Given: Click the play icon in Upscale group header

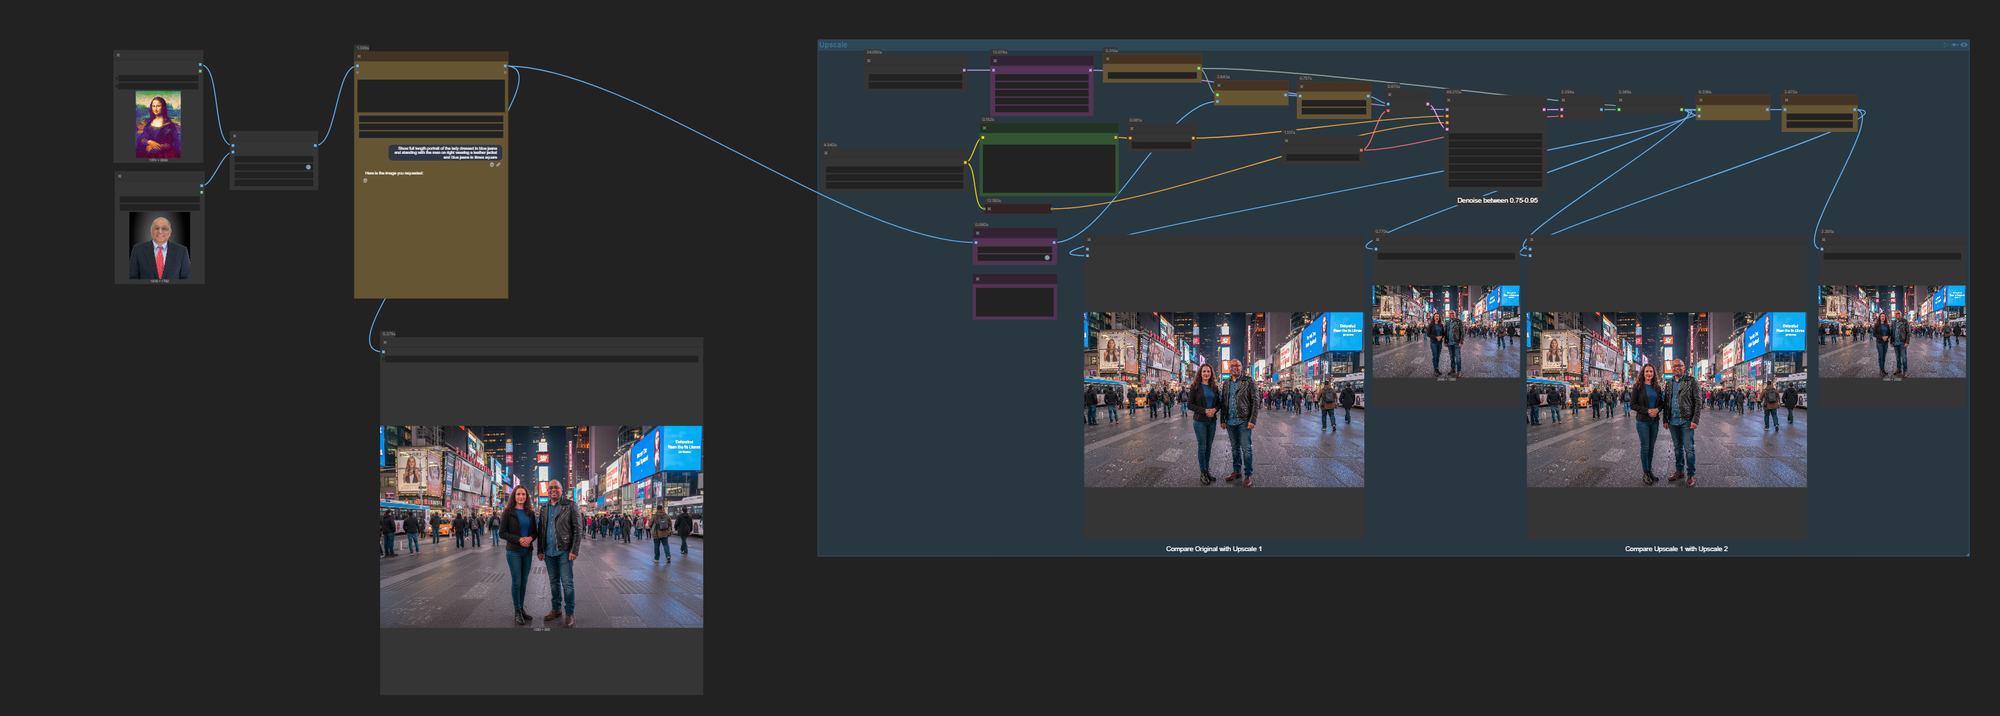Looking at the screenshot, I should [x=1945, y=45].
